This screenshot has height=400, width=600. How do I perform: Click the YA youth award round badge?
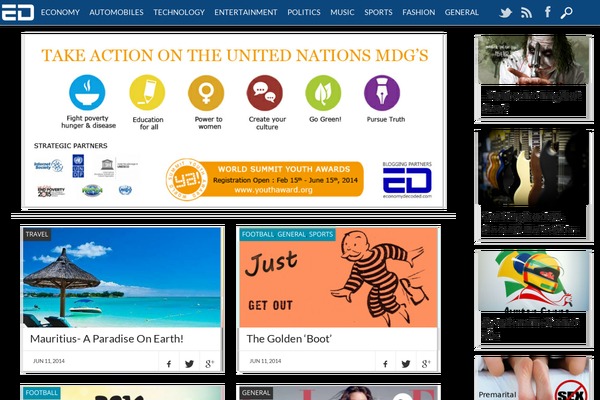tap(186, 179)
